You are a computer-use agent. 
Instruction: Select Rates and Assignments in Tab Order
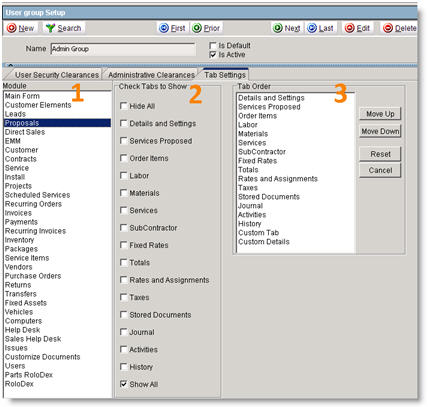tap(296, 179)
